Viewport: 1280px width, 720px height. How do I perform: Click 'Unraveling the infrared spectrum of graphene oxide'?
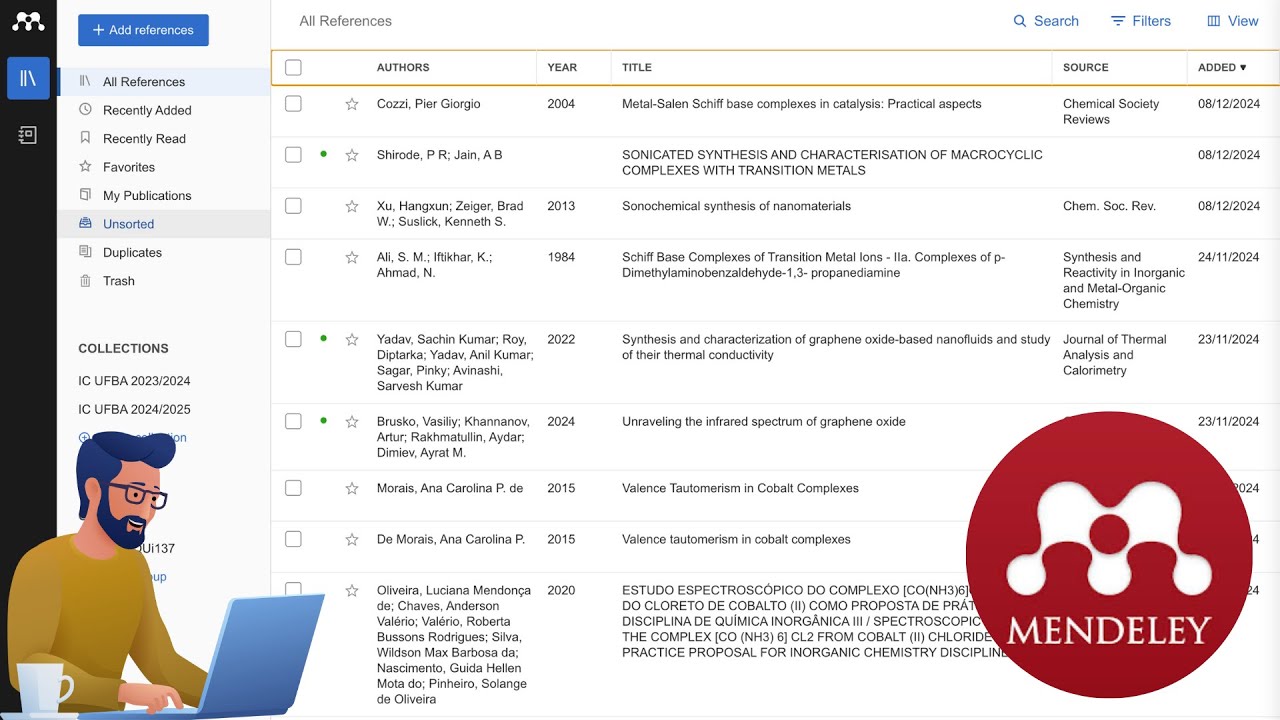[x=764, y=421]
